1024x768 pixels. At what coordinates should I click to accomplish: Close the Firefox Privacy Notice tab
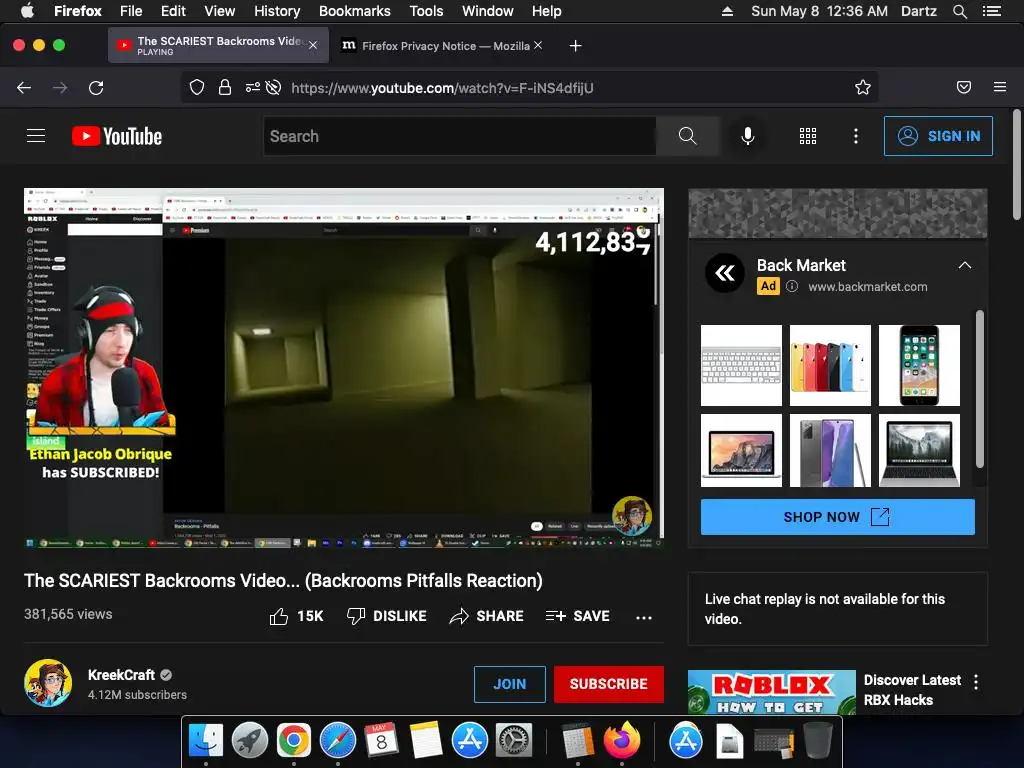537,45
